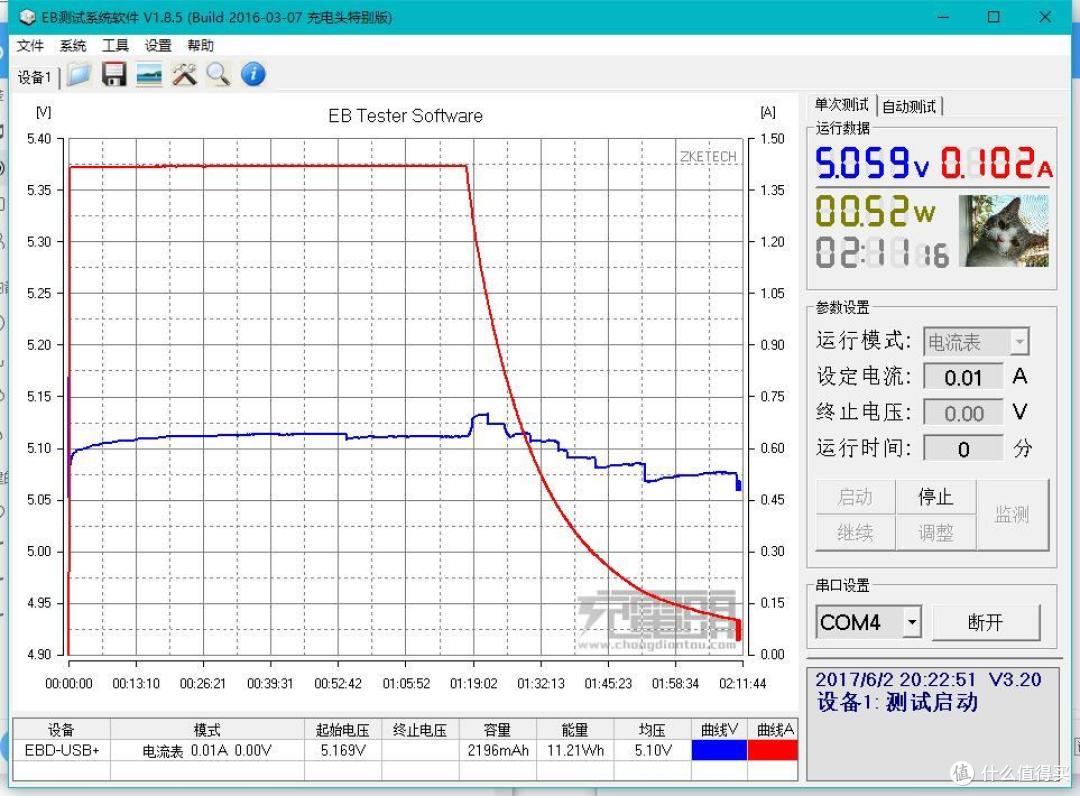Image resolution: width=1080 pixels, height=796 pixels.
Task: Open the 设置 menu
Action: pyautogui.click(x=156, y=45)
